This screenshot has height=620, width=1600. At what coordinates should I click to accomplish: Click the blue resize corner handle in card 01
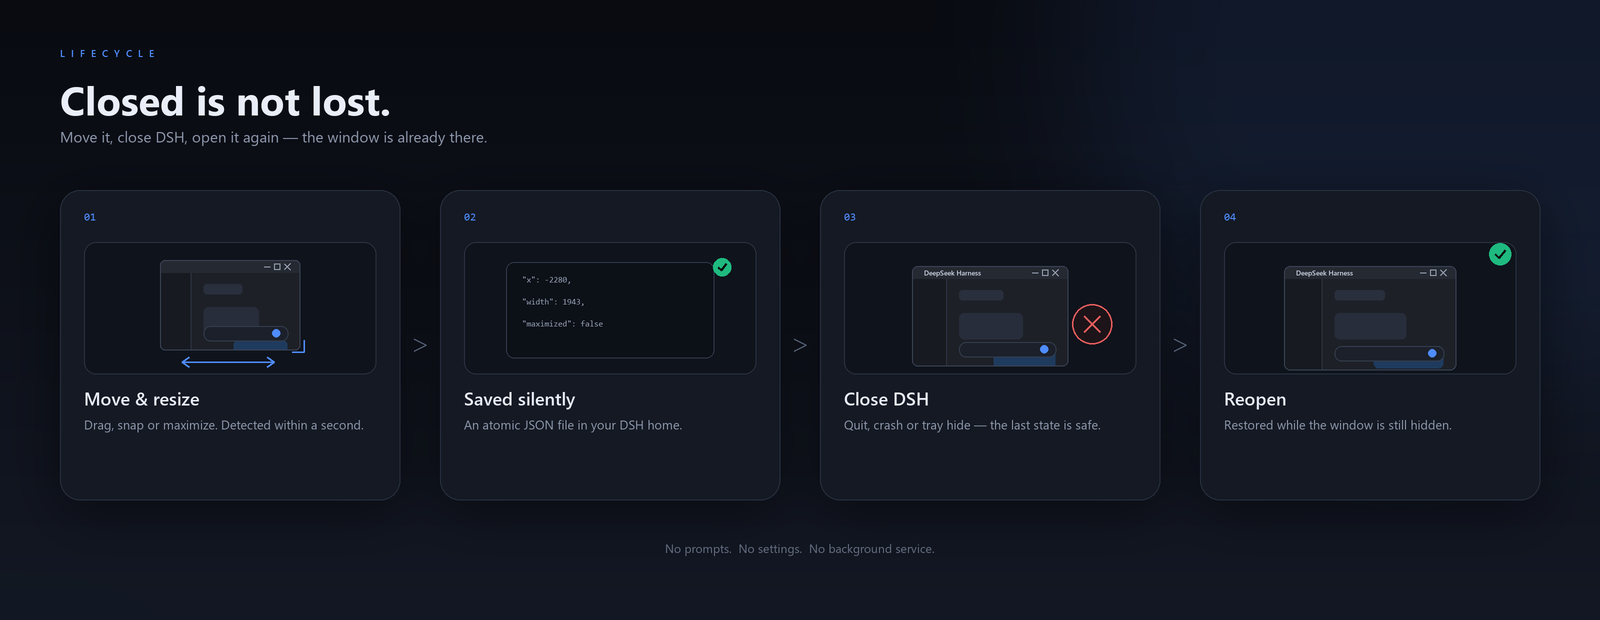click(x=298, y=347)
